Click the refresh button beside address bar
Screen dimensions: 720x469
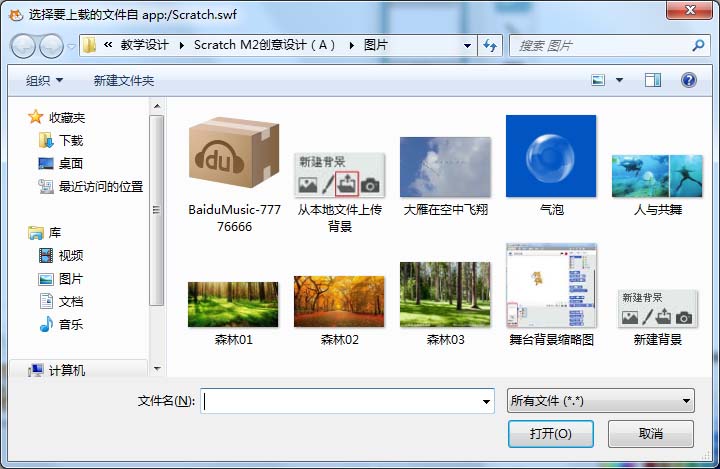[490, 46]
